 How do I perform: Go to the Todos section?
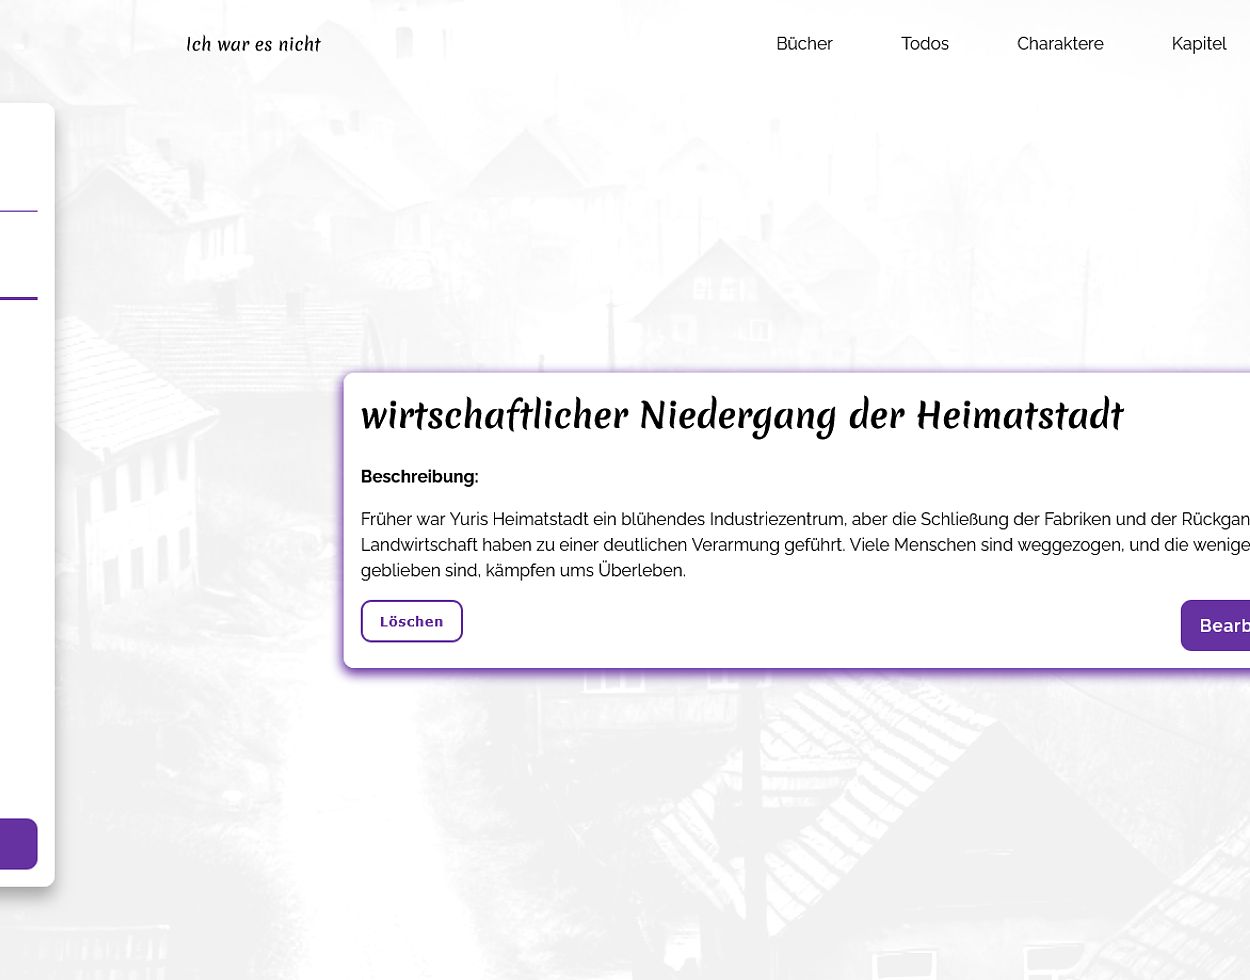(924, 44)
